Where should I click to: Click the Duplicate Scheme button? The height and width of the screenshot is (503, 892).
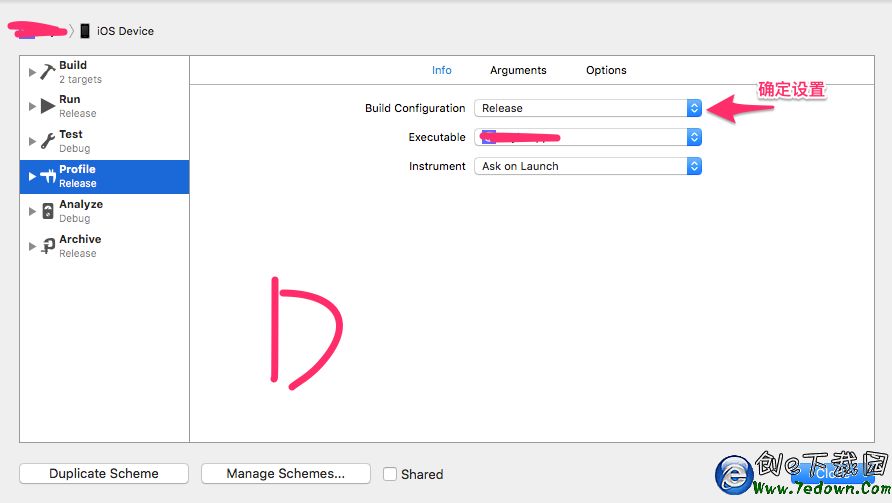click(104, 473)
